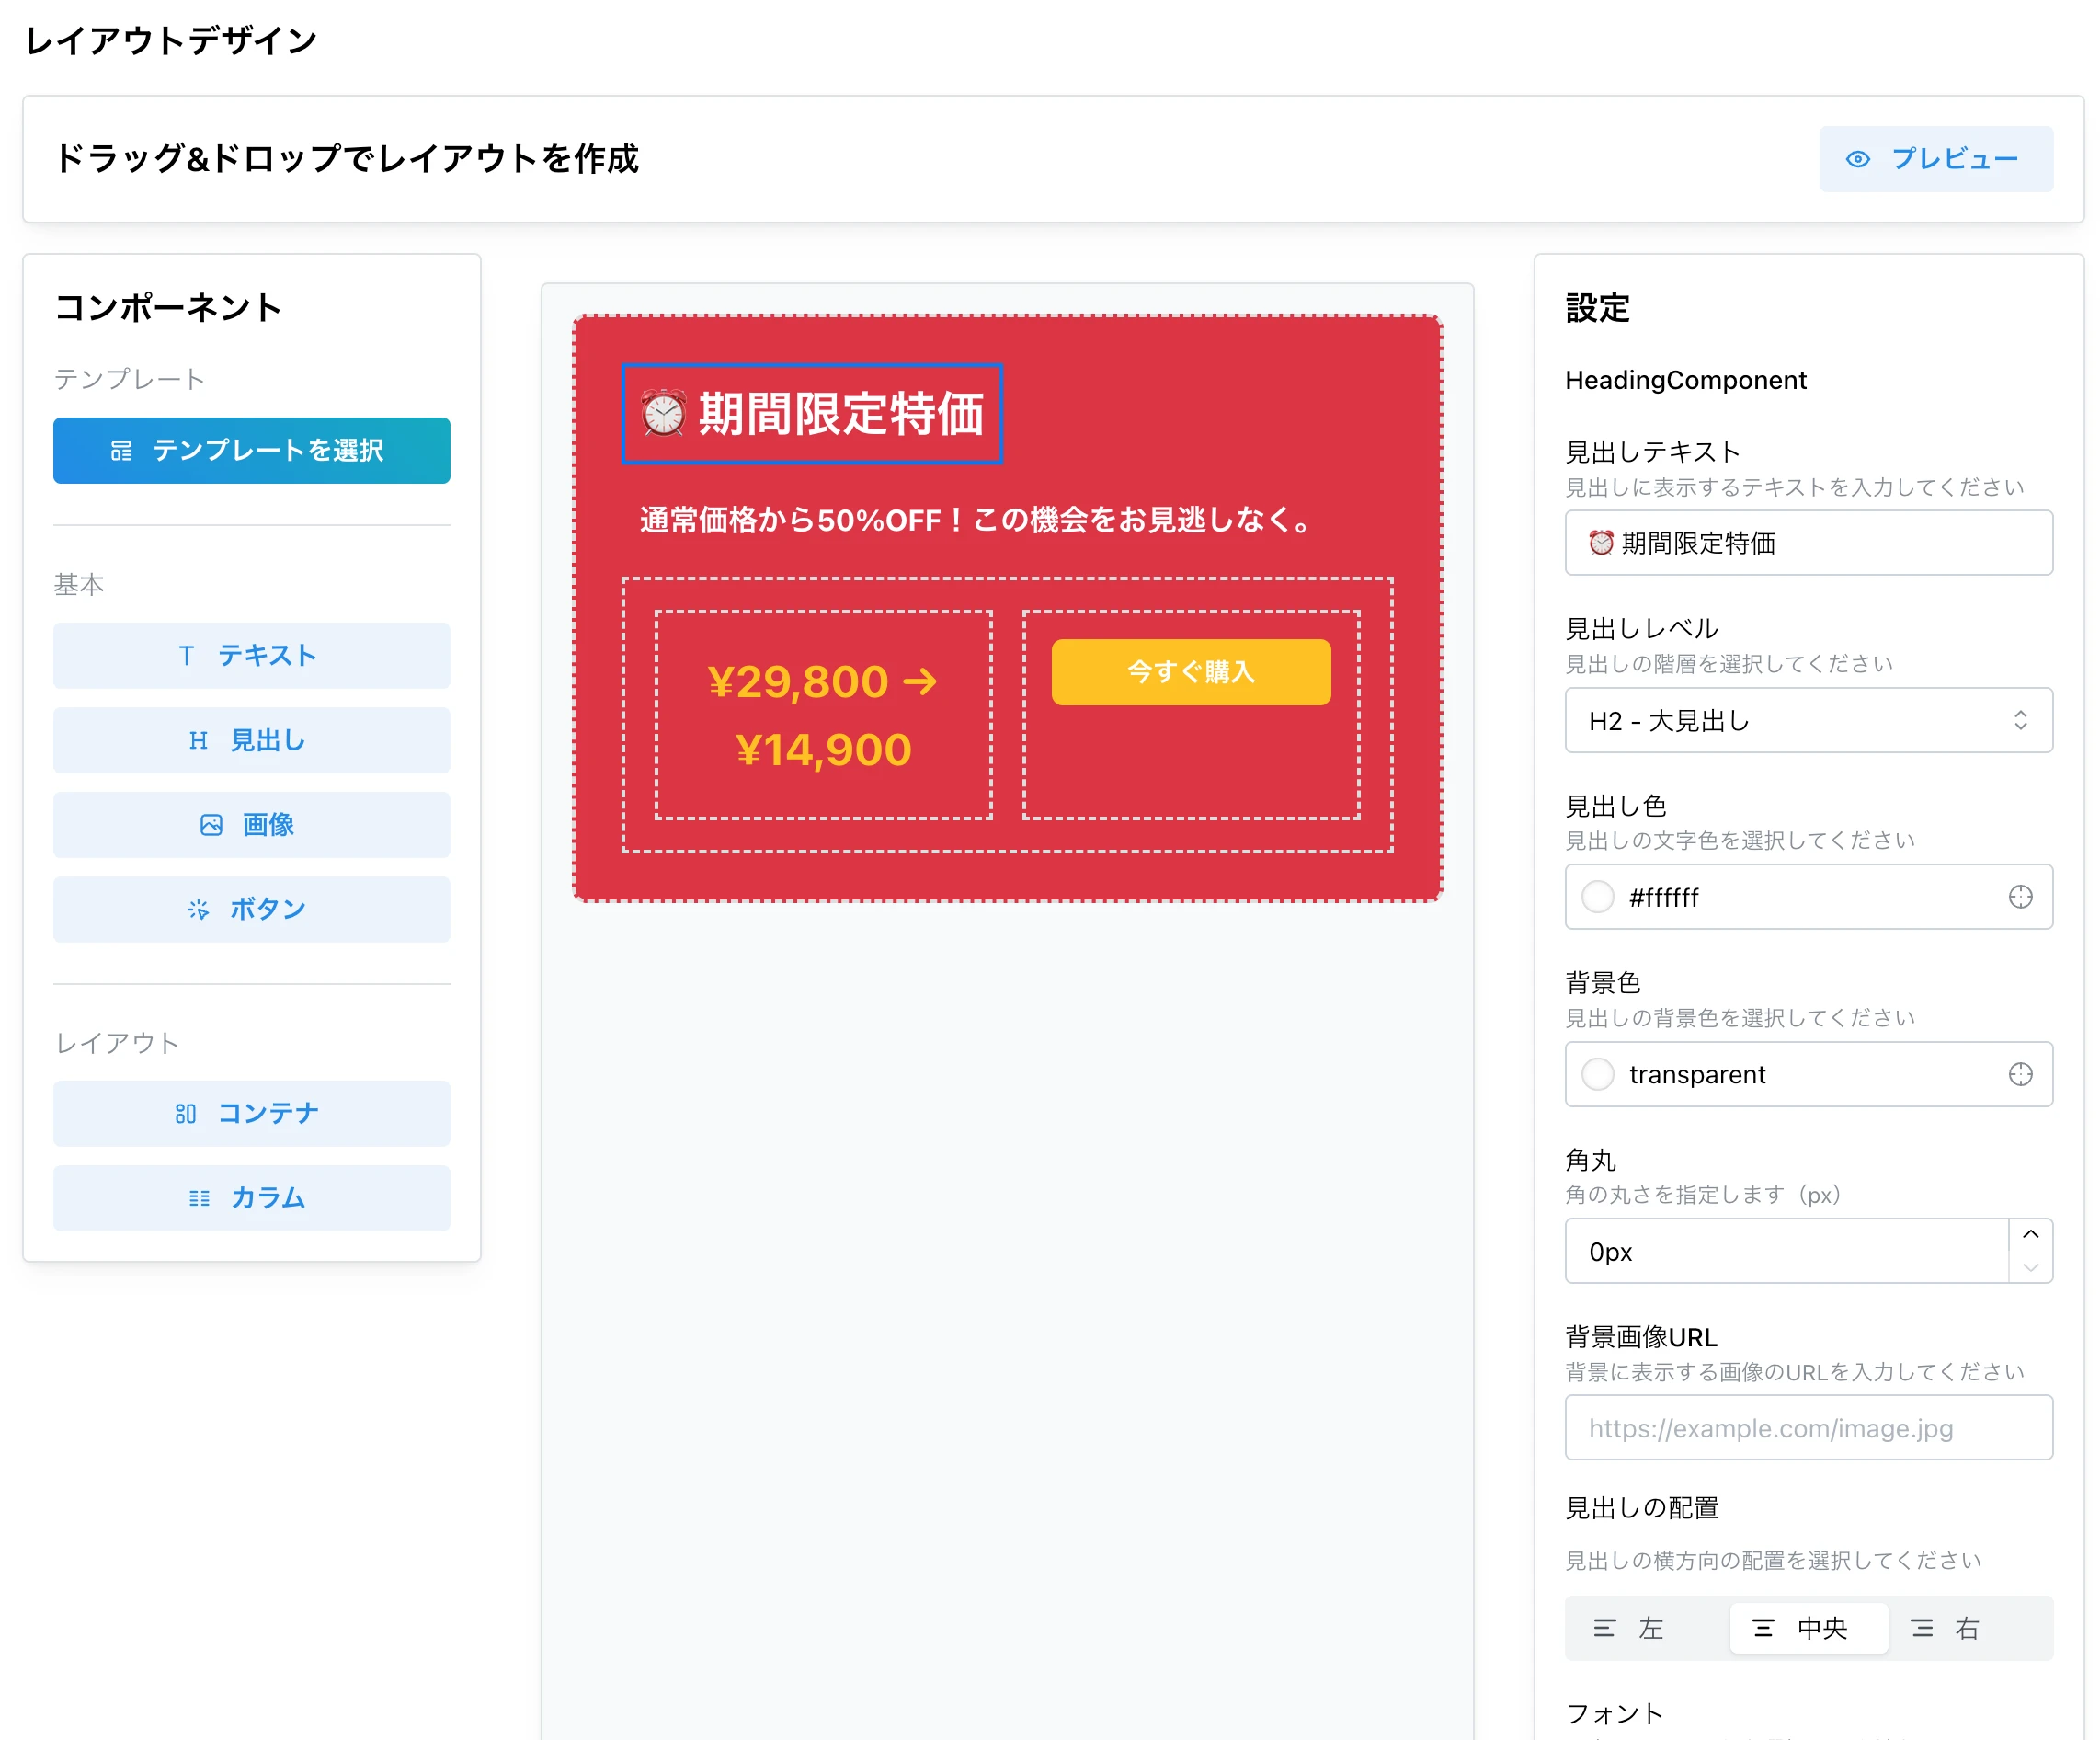Click the template select icon button
The width and height of the screenshot is (2100, 1740).
120,450
